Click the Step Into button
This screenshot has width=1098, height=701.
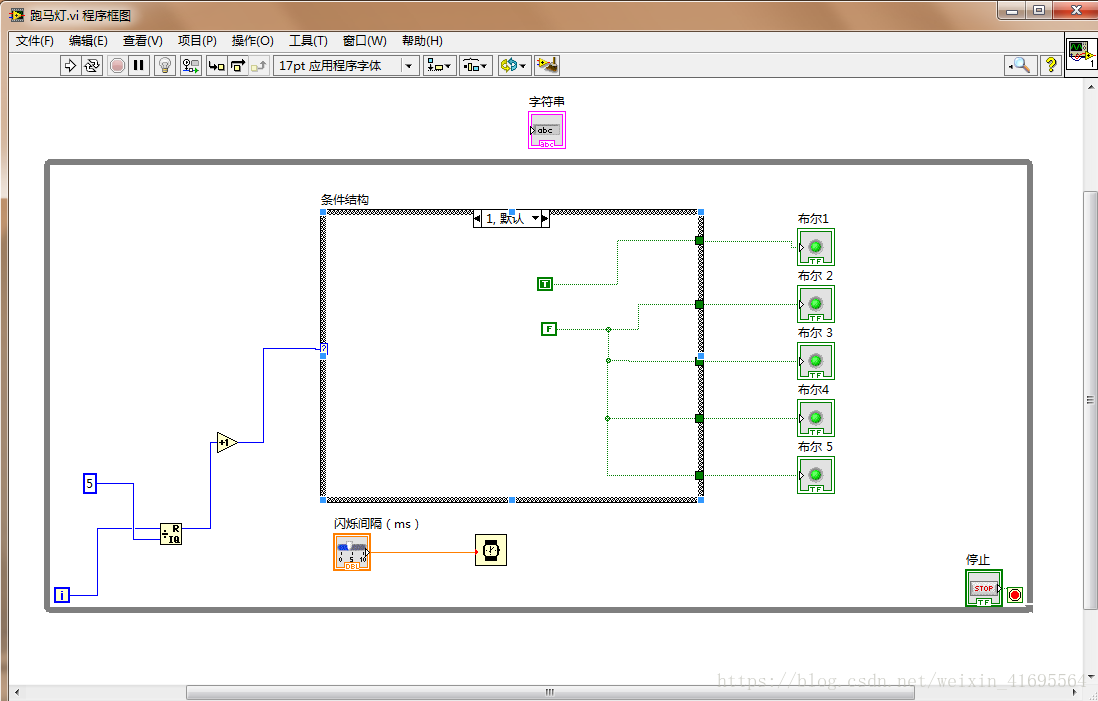click(216, 66)
